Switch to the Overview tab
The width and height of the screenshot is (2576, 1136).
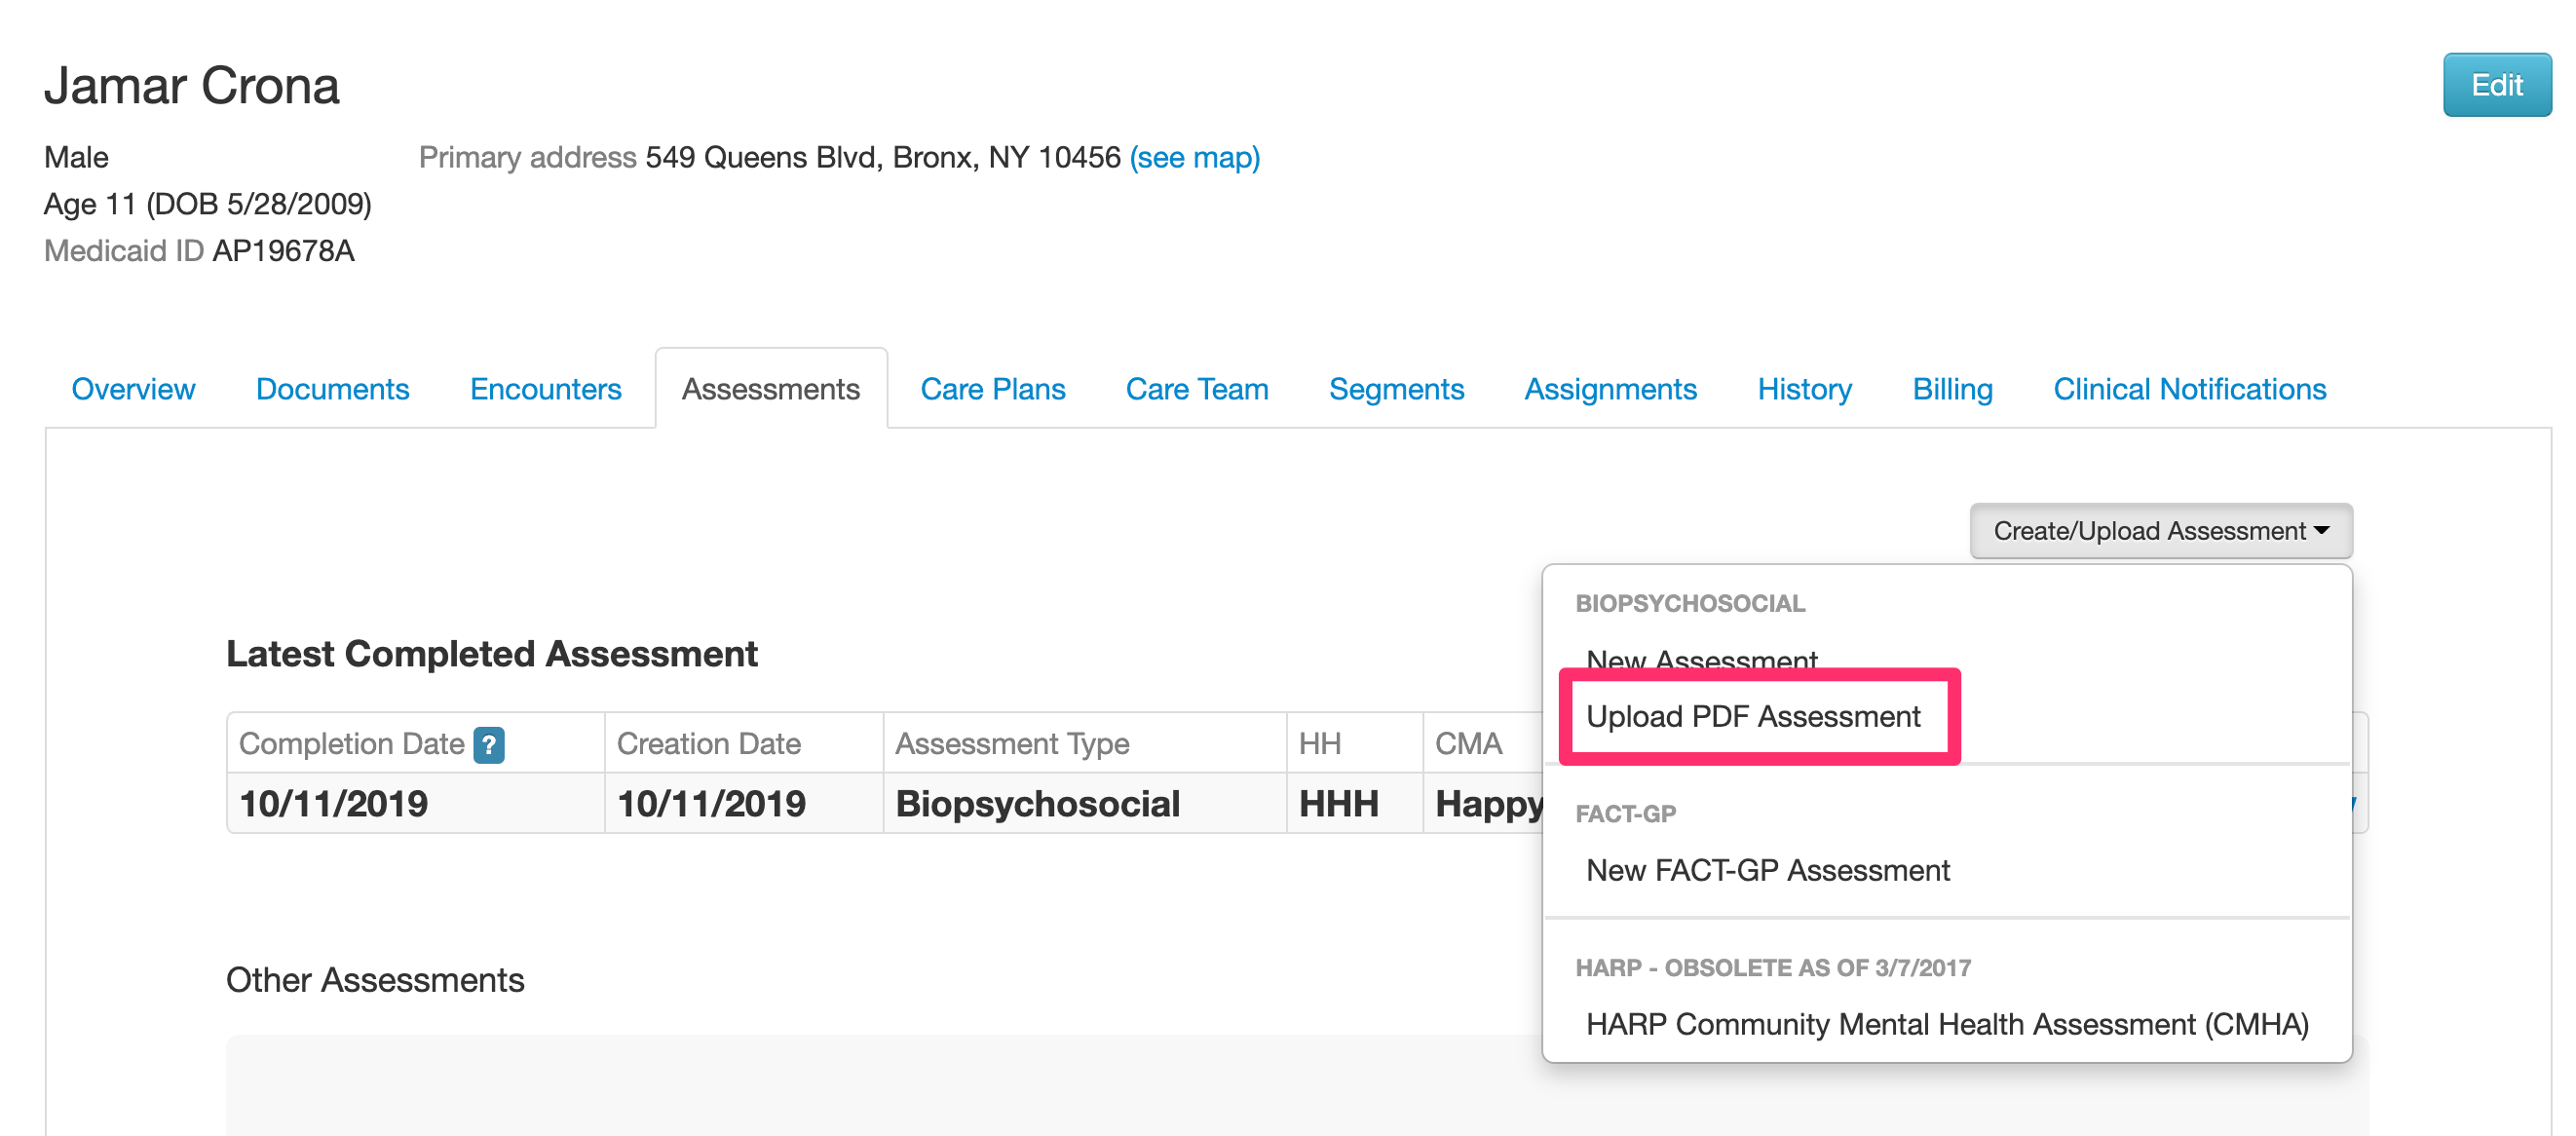(x=133, y=389)
